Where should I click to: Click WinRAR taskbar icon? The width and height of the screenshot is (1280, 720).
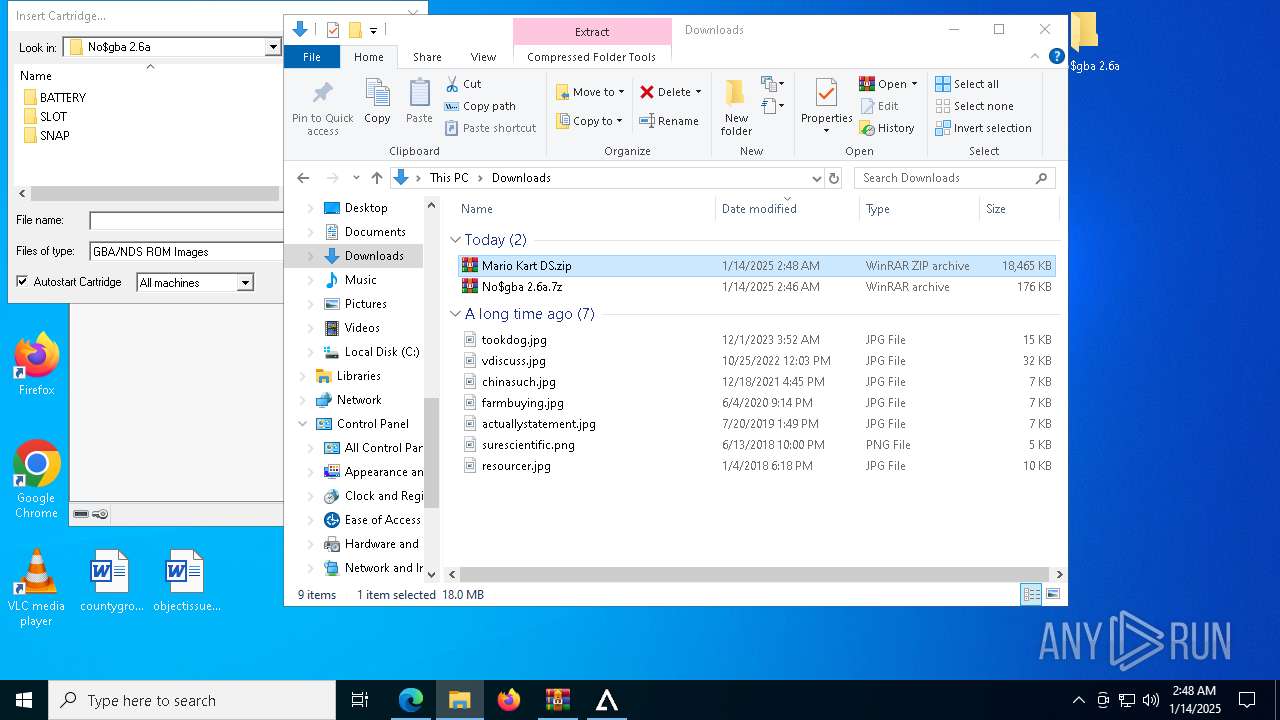tap(558, 700)
